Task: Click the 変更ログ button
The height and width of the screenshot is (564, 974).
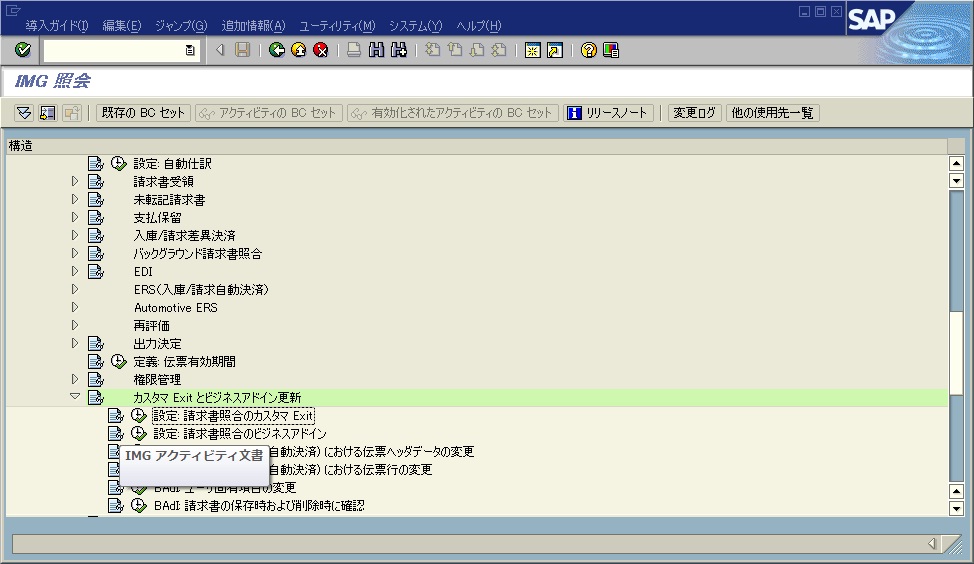Action: [694, 113]
